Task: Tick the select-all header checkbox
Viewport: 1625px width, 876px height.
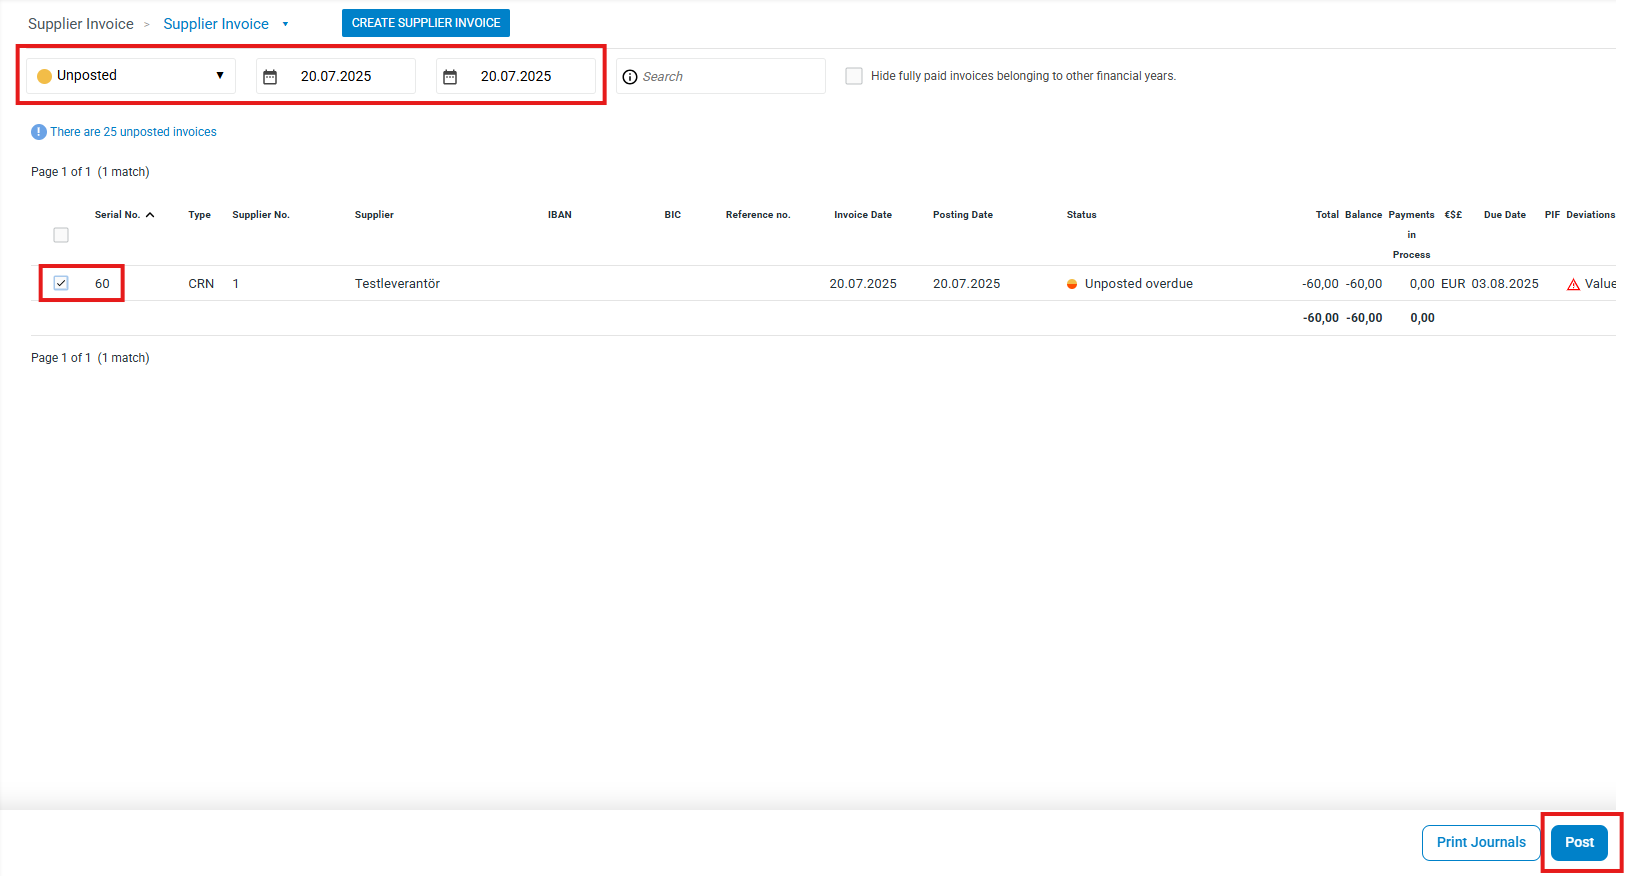Action: pyautogui.click(x=61, y=235)
